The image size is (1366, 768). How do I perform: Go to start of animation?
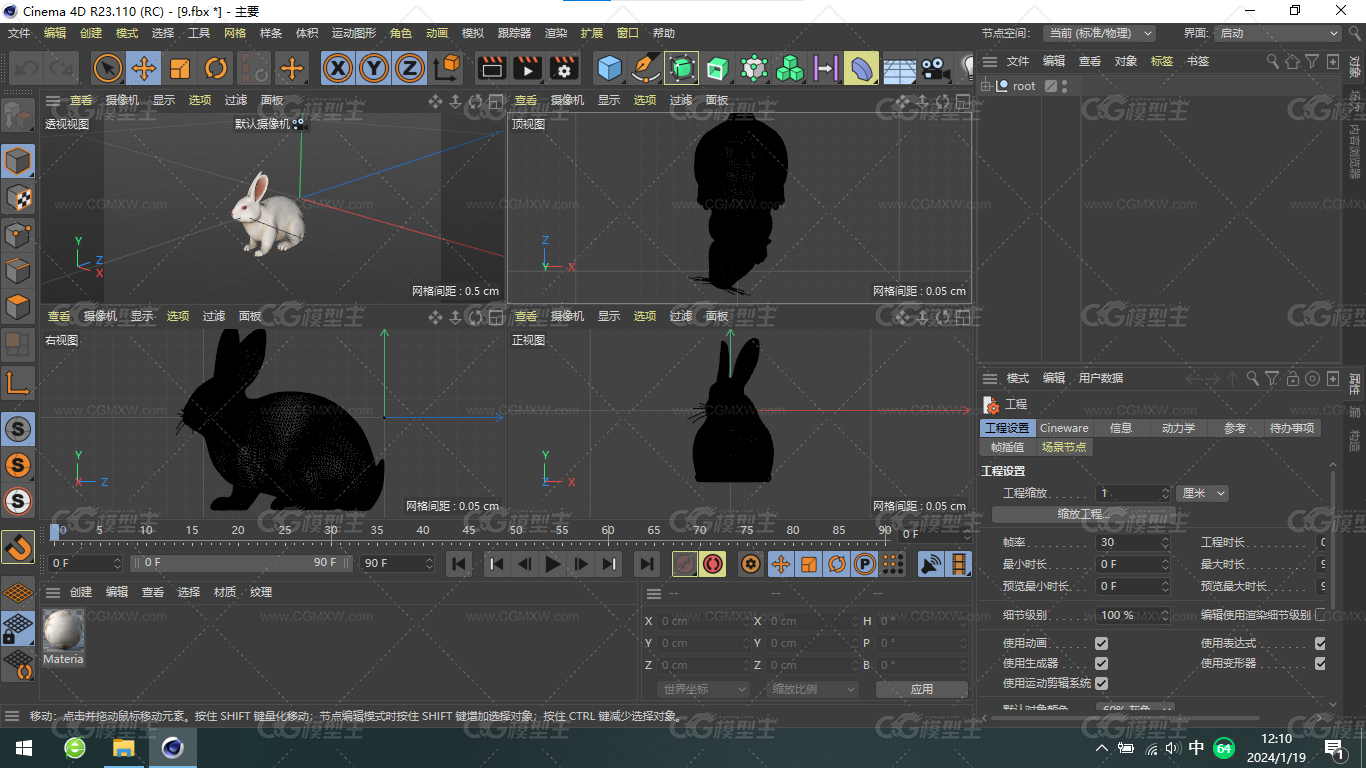click(459, 565)
